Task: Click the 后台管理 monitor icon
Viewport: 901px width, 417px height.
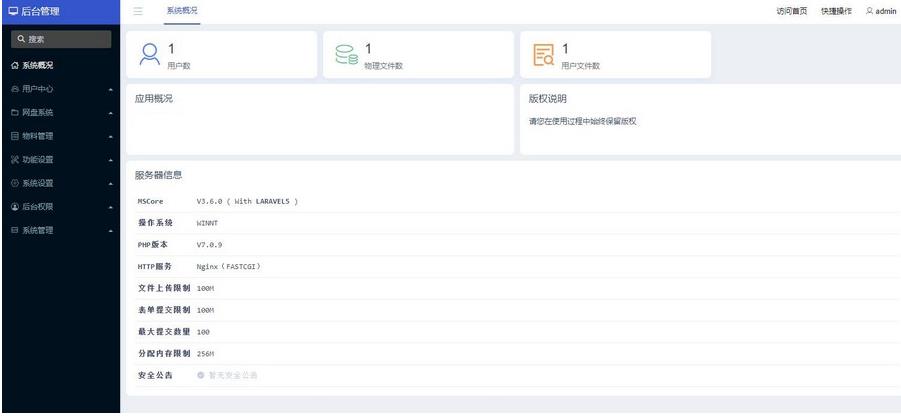Action: 13,11
